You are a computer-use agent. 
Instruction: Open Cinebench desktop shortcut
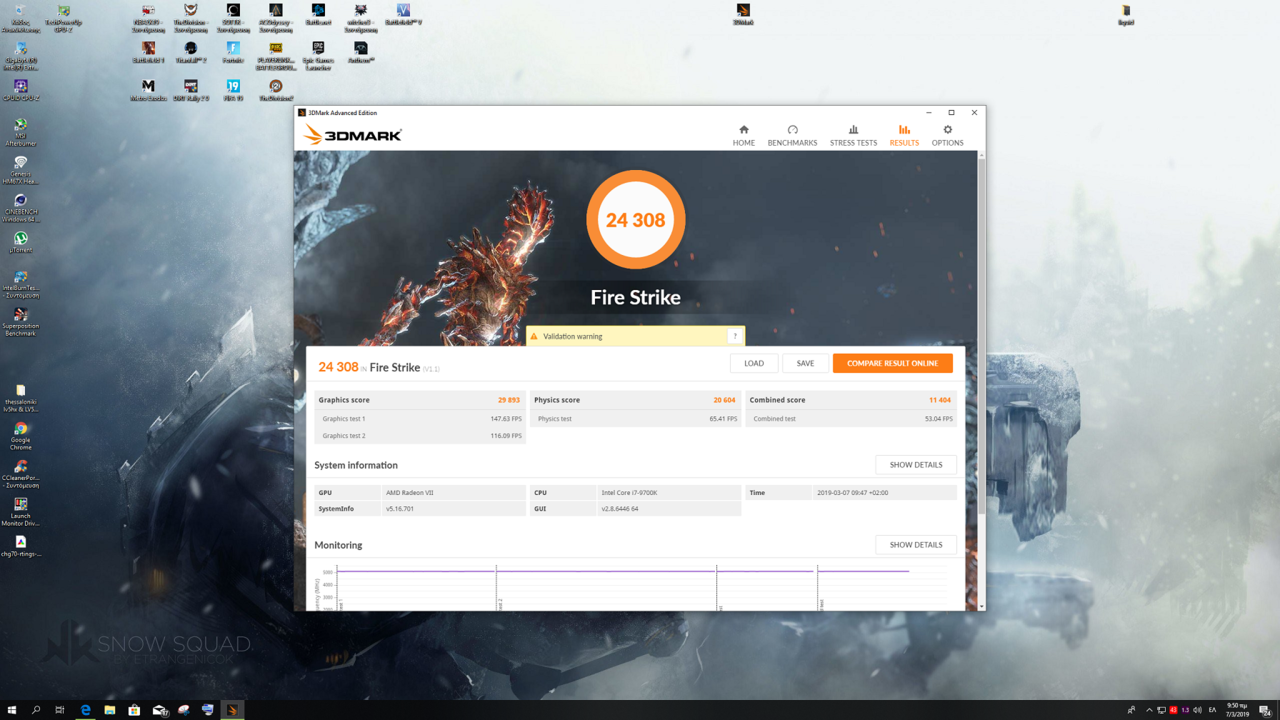click(x=20, y=208)
